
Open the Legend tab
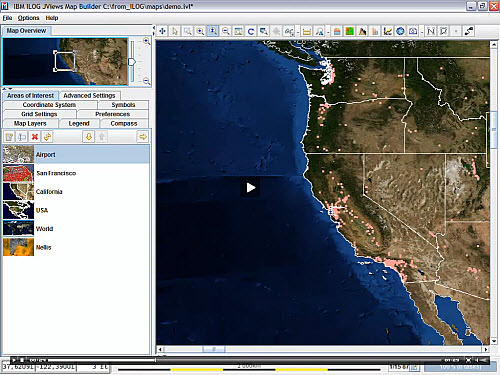(x=79, y=123)
